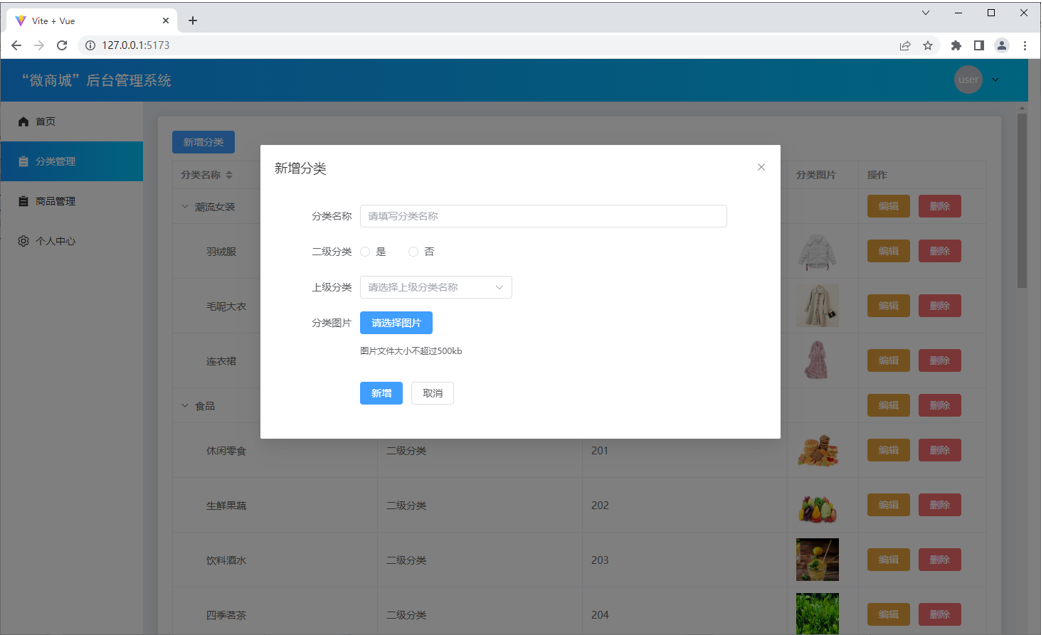
Task: Open 商品管理 in the sidebar
Action: click(x=72, y=201)
